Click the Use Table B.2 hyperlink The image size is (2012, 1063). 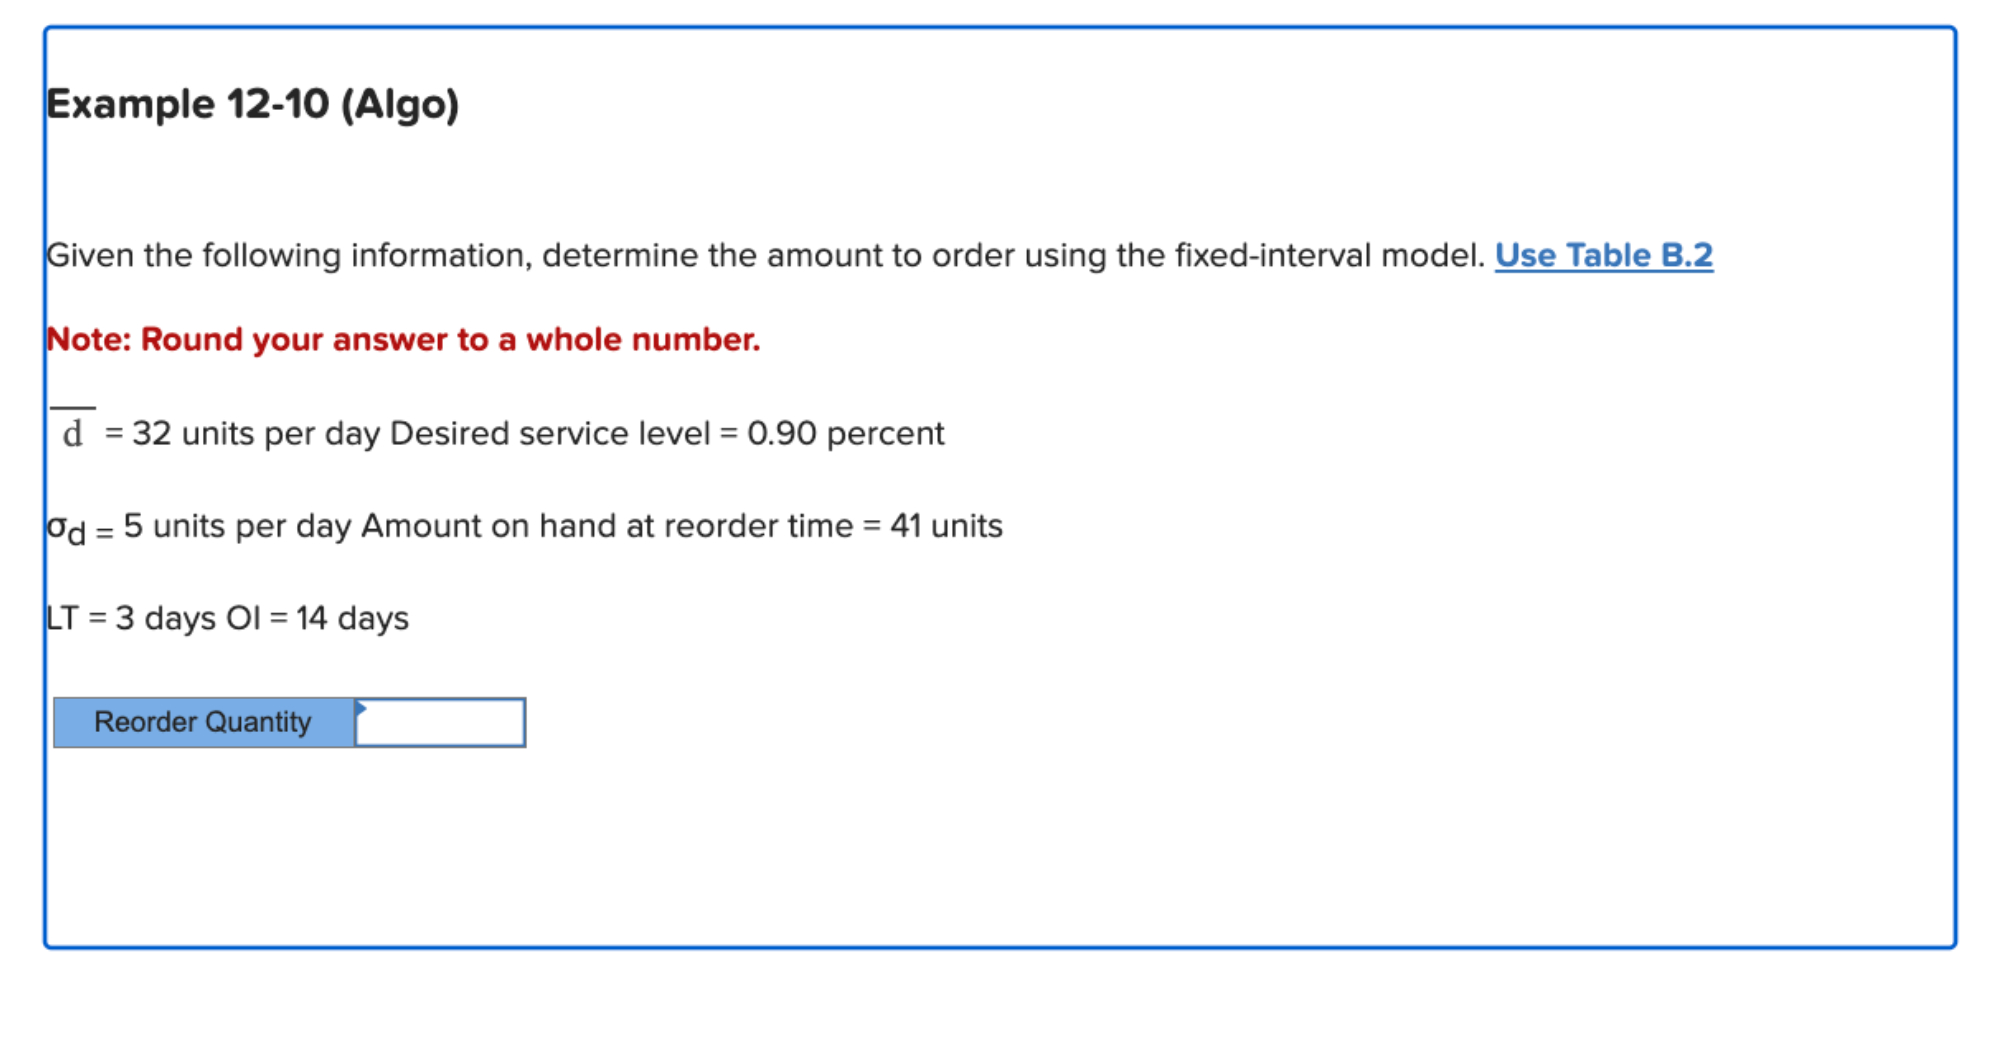pos(1605,256)
